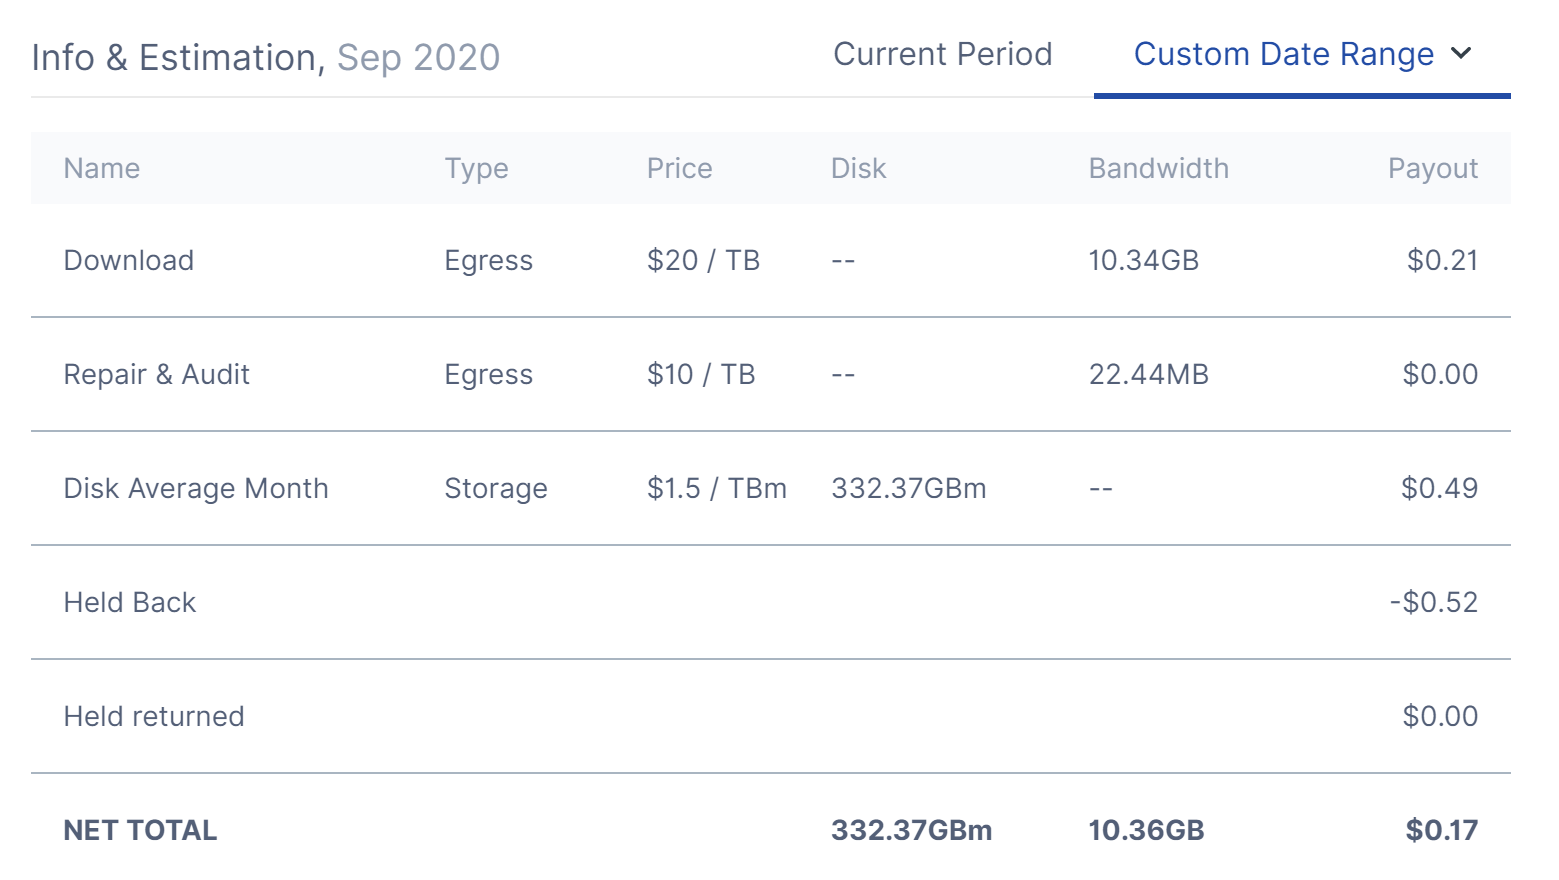
Task: Select the Download row name
Action: (129, 260)
